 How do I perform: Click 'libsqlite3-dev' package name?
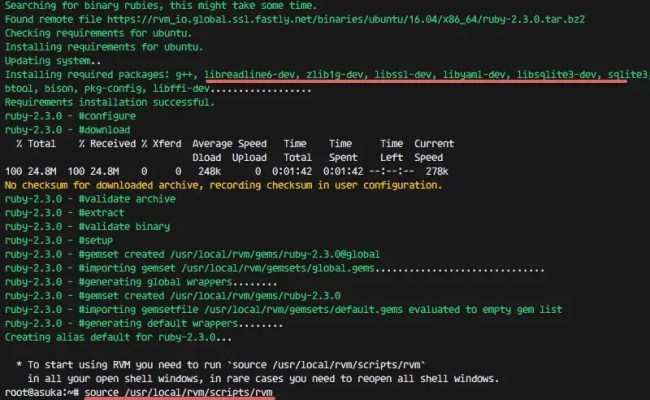[559, 75]
